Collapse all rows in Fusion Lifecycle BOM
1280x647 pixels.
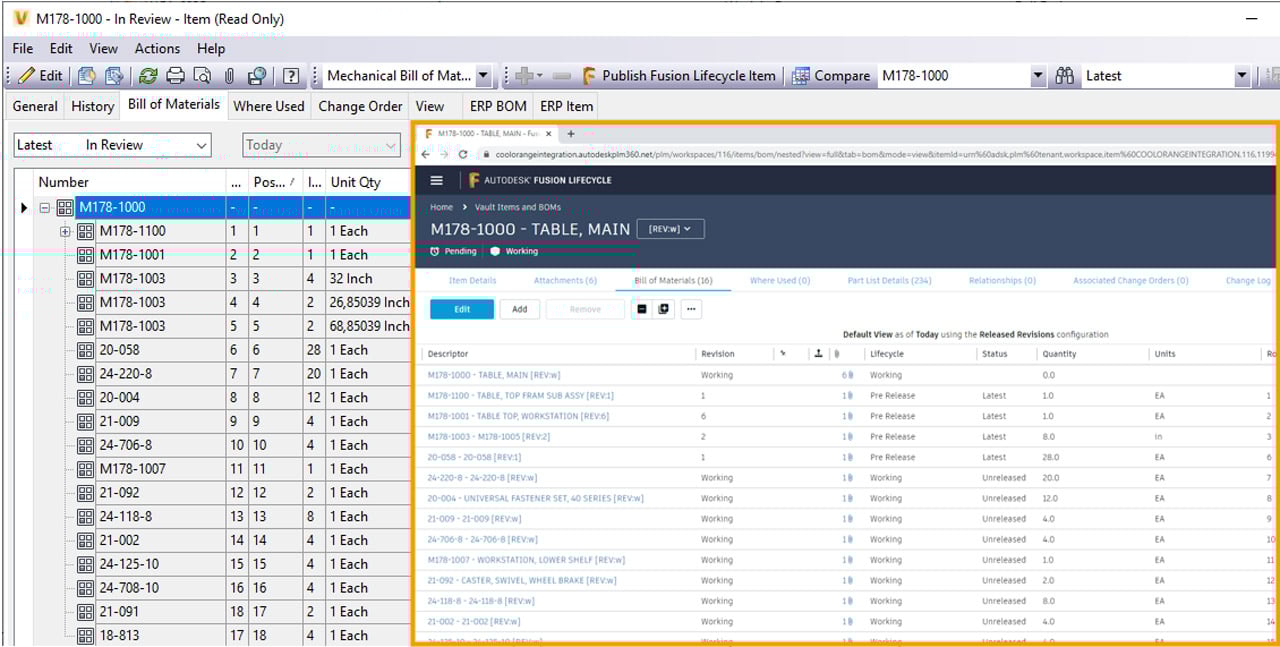pyautogui.click(x=641, y=310)
